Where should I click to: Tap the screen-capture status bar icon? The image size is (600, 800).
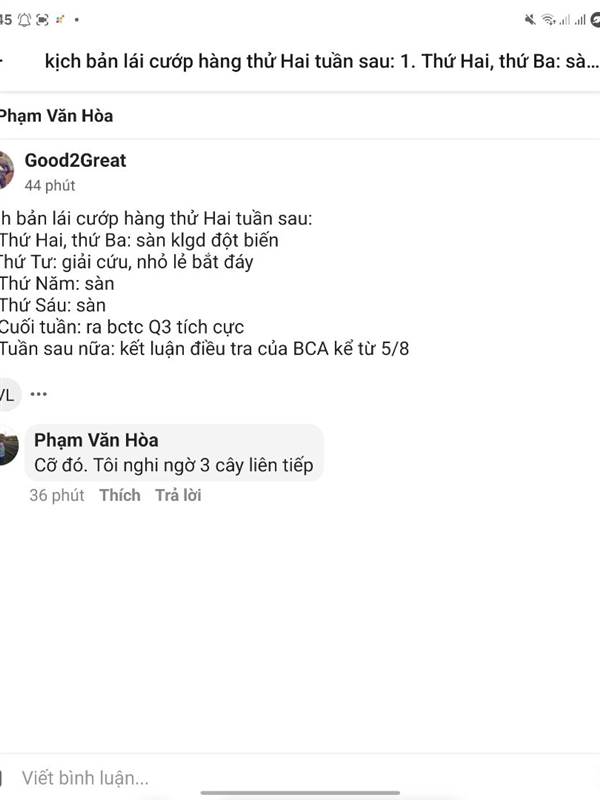(43, 19)
